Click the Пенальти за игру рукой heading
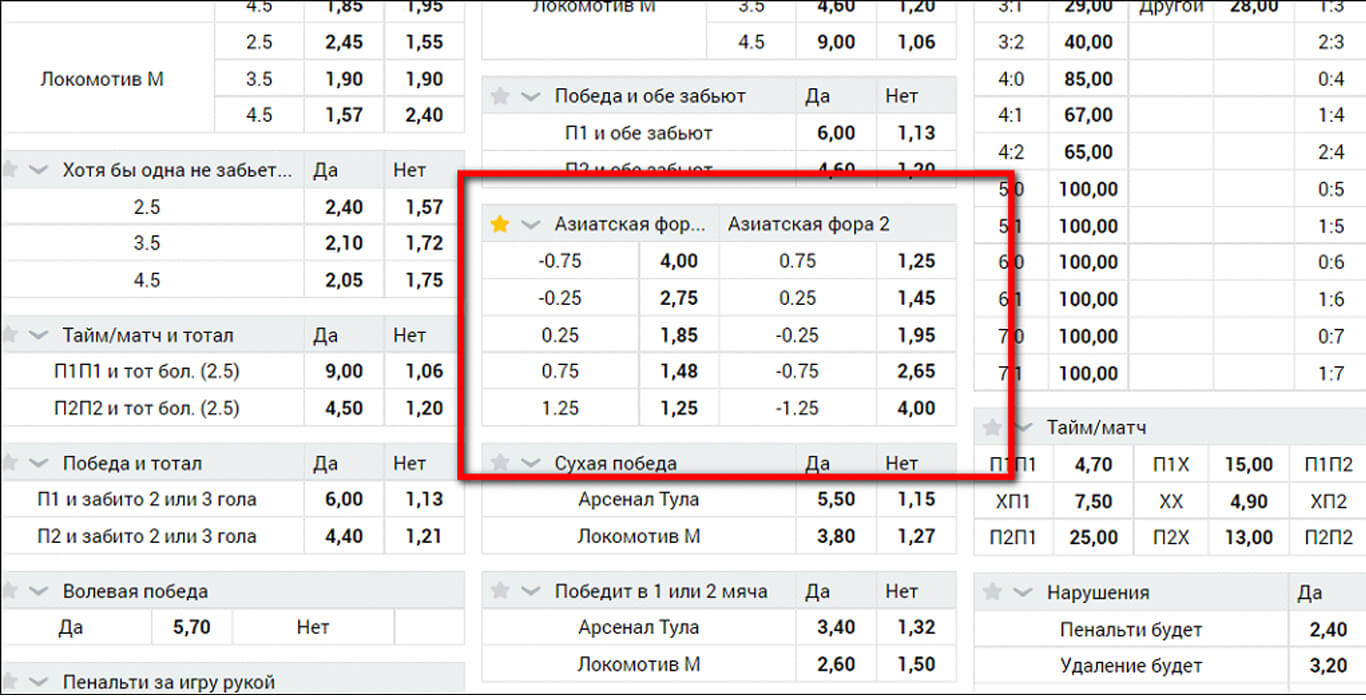Image resolution: width=1366 pixels, height=700 pixels. tap(168, 682)
